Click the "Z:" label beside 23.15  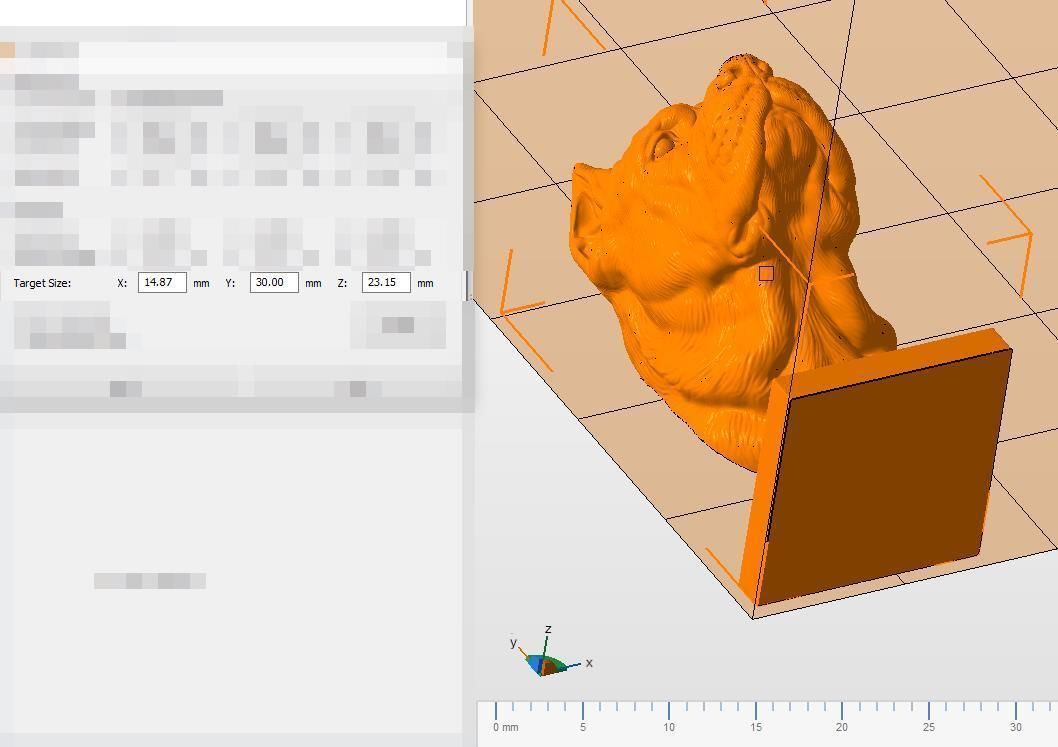click(342, 283)
